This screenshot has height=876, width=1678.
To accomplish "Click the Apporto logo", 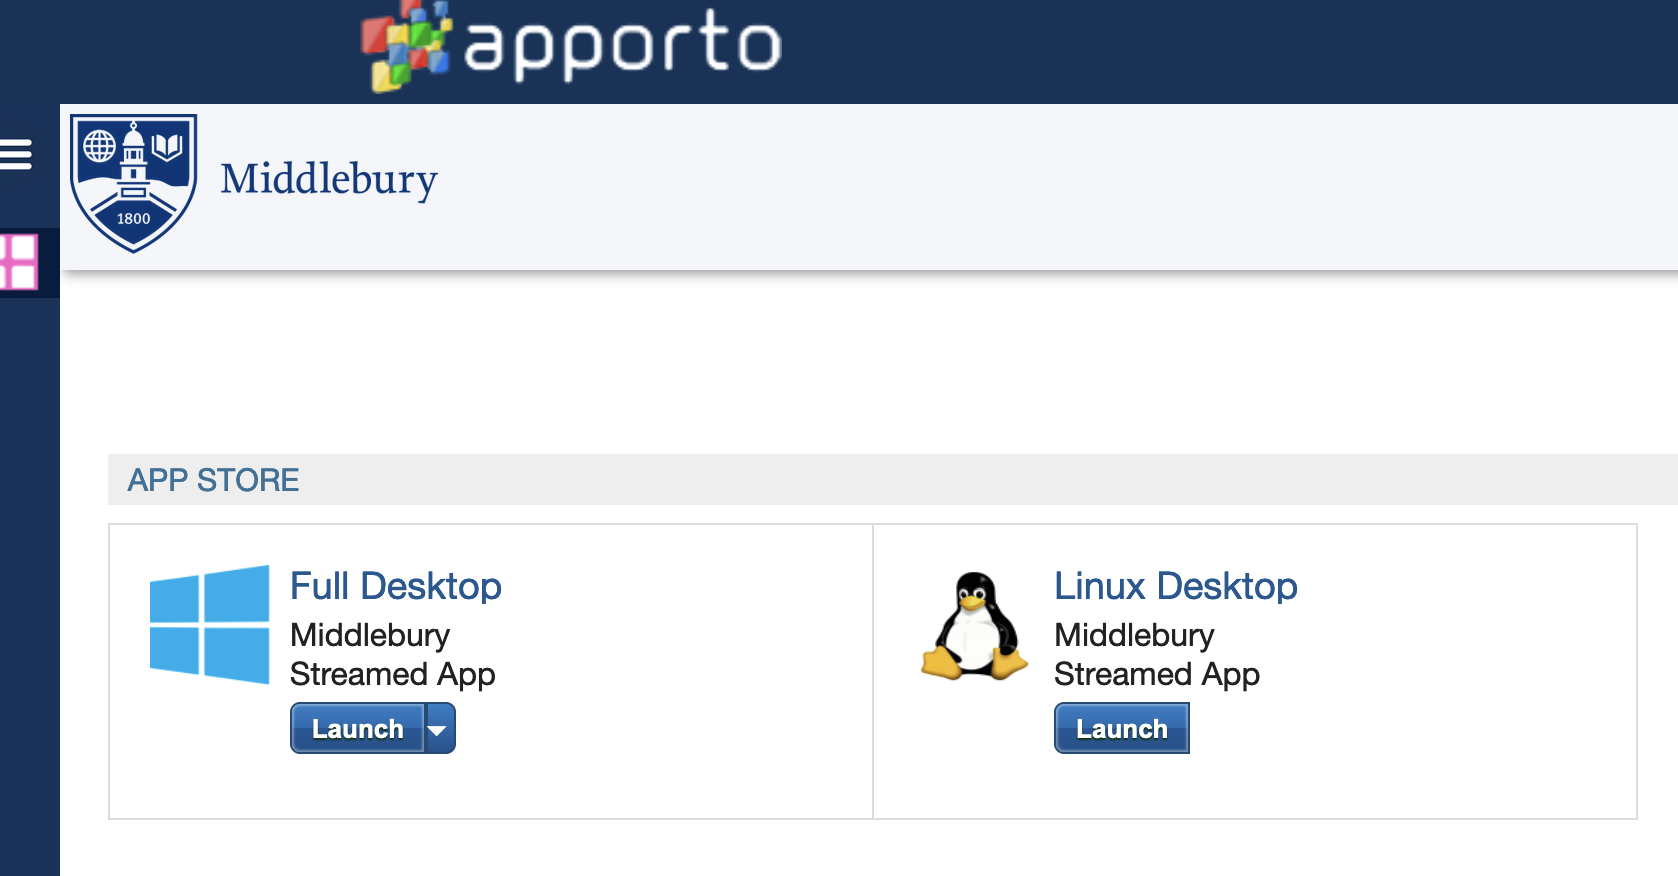I will [571, 46].
